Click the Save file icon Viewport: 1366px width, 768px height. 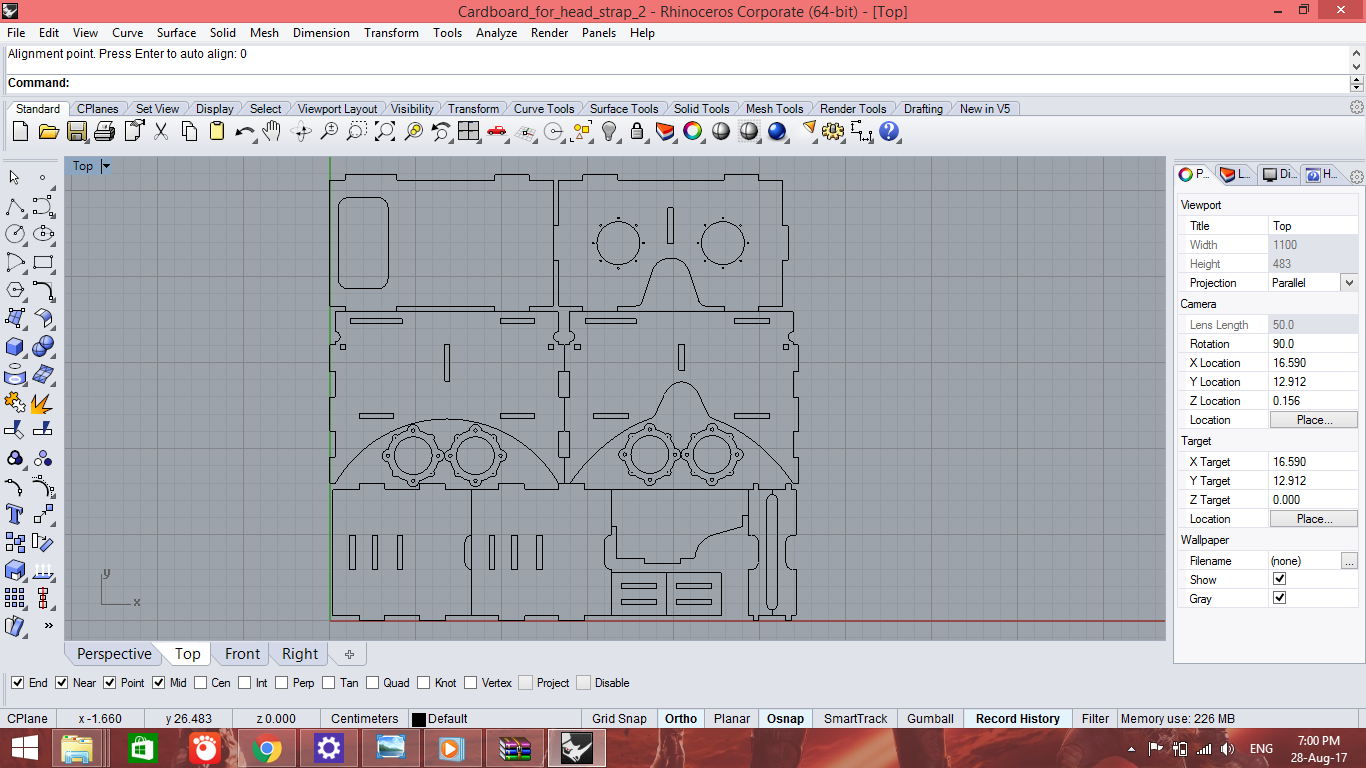coord(77,131)
